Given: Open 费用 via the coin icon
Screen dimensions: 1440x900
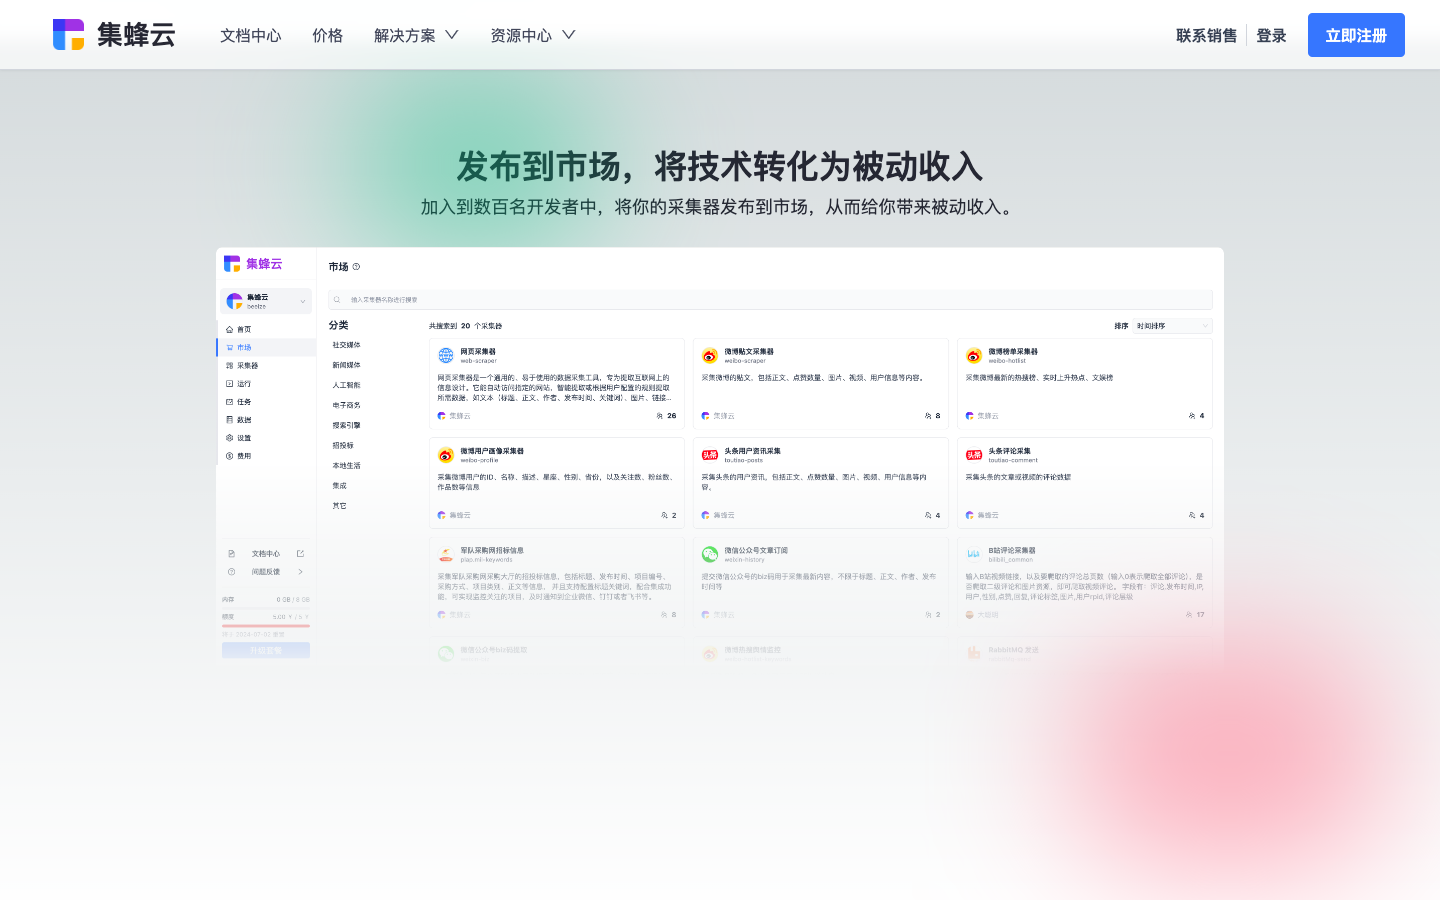Looking at the screenshot, I should (229, 456).
